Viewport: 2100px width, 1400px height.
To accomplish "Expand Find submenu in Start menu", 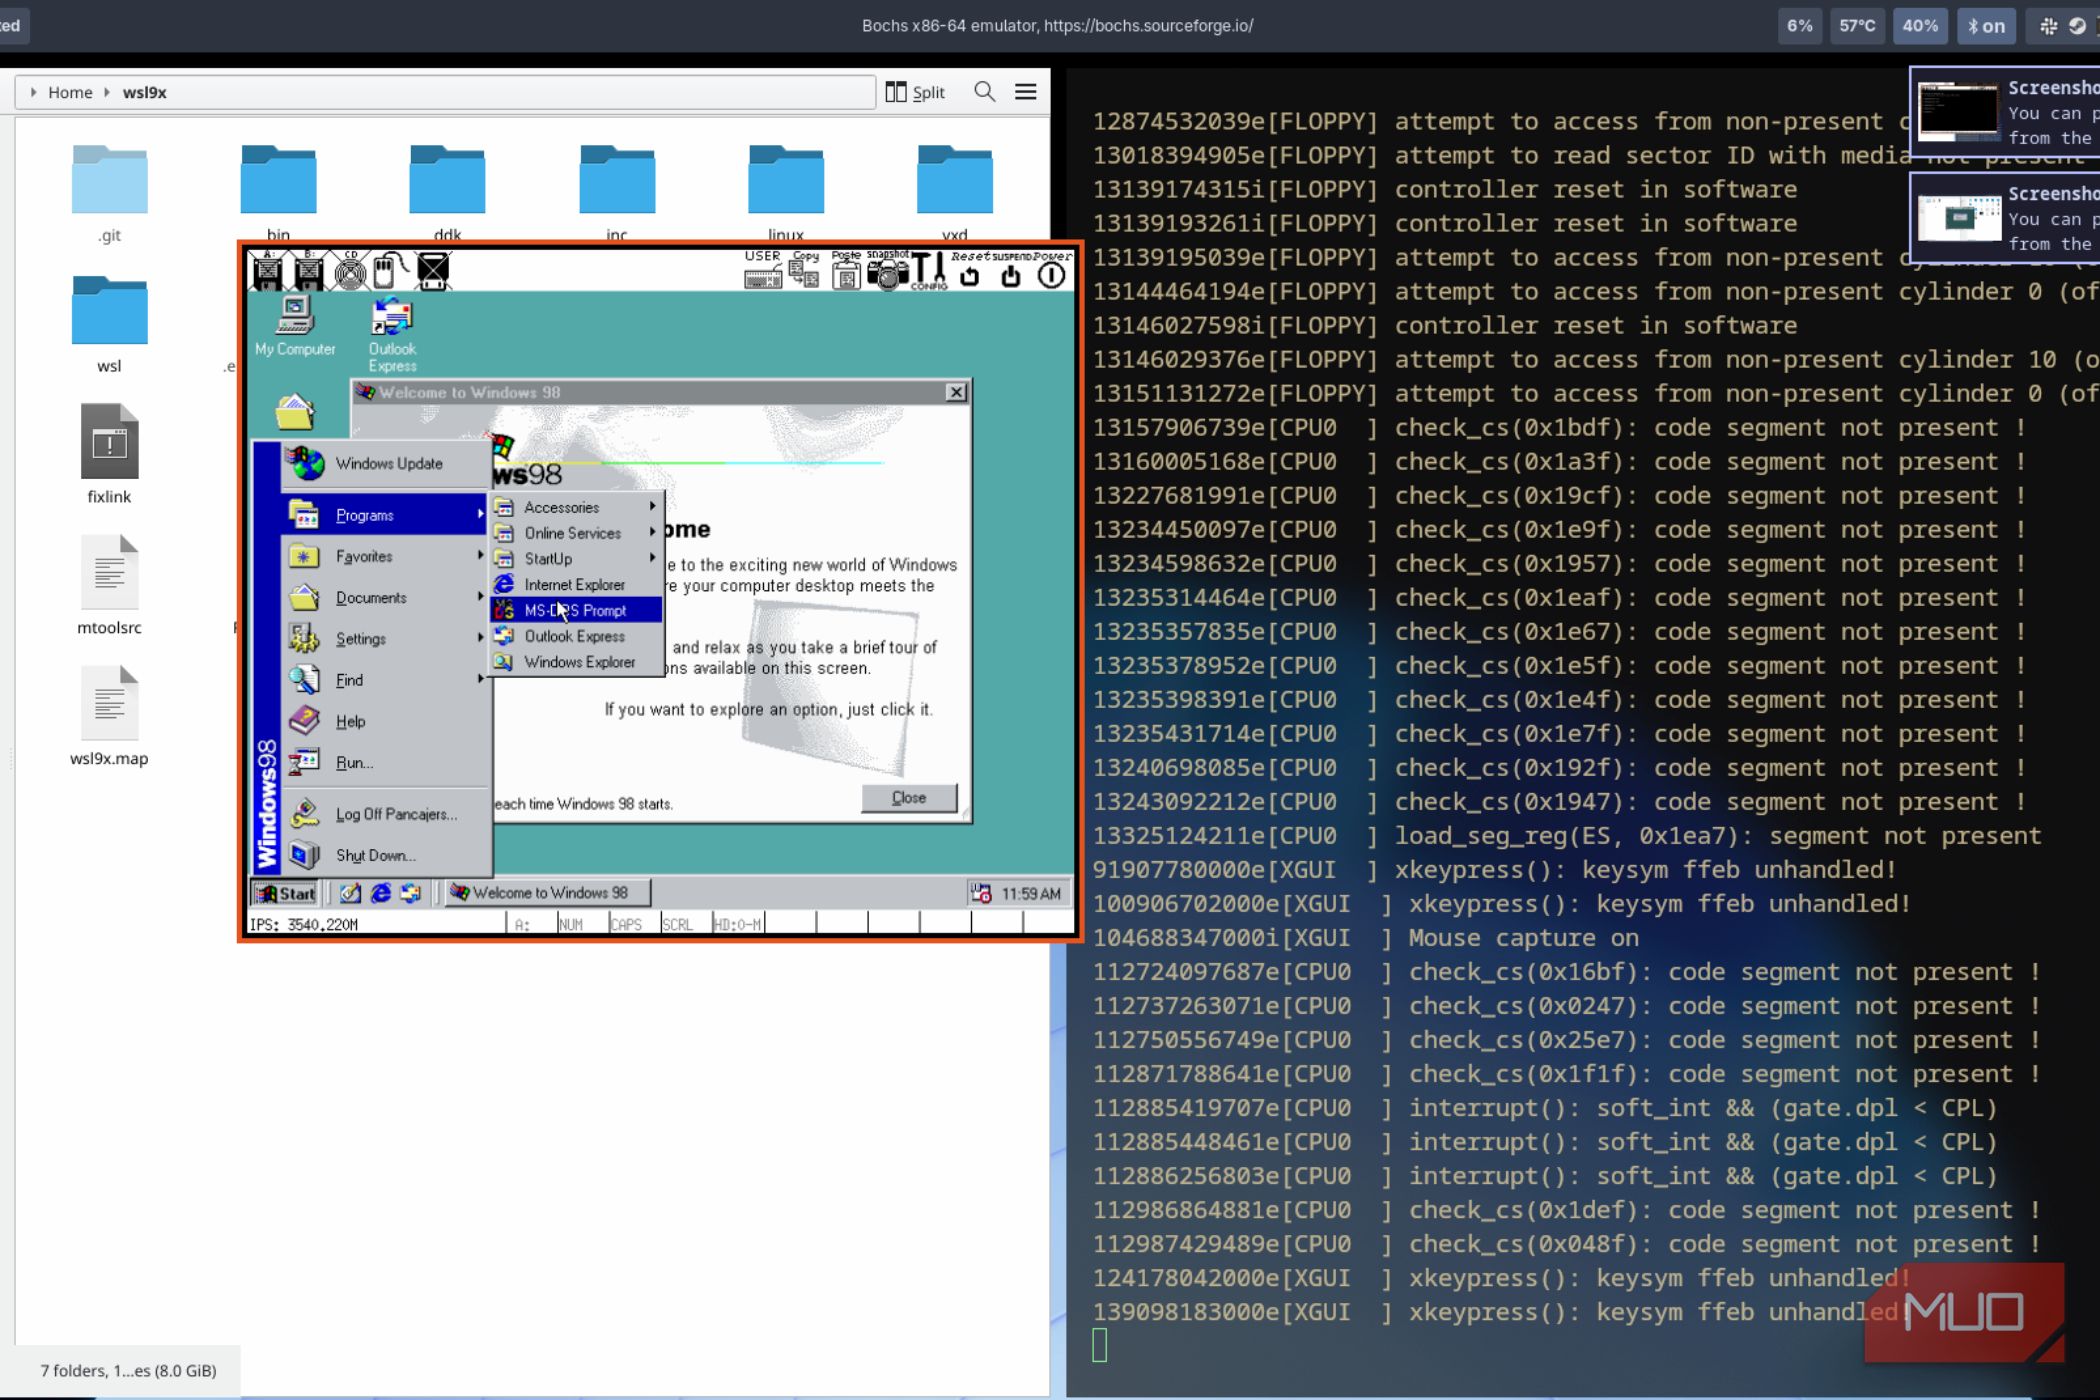I will [387, 680].
